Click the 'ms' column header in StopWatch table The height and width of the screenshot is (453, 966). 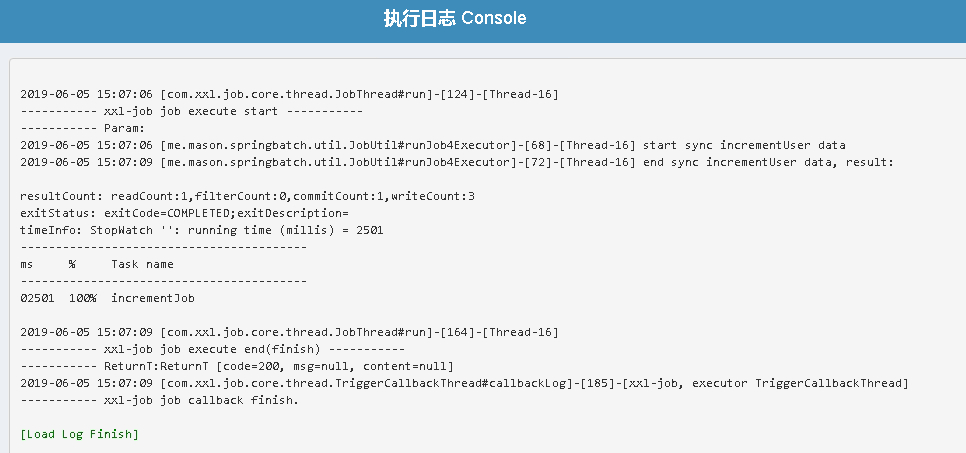27,264
